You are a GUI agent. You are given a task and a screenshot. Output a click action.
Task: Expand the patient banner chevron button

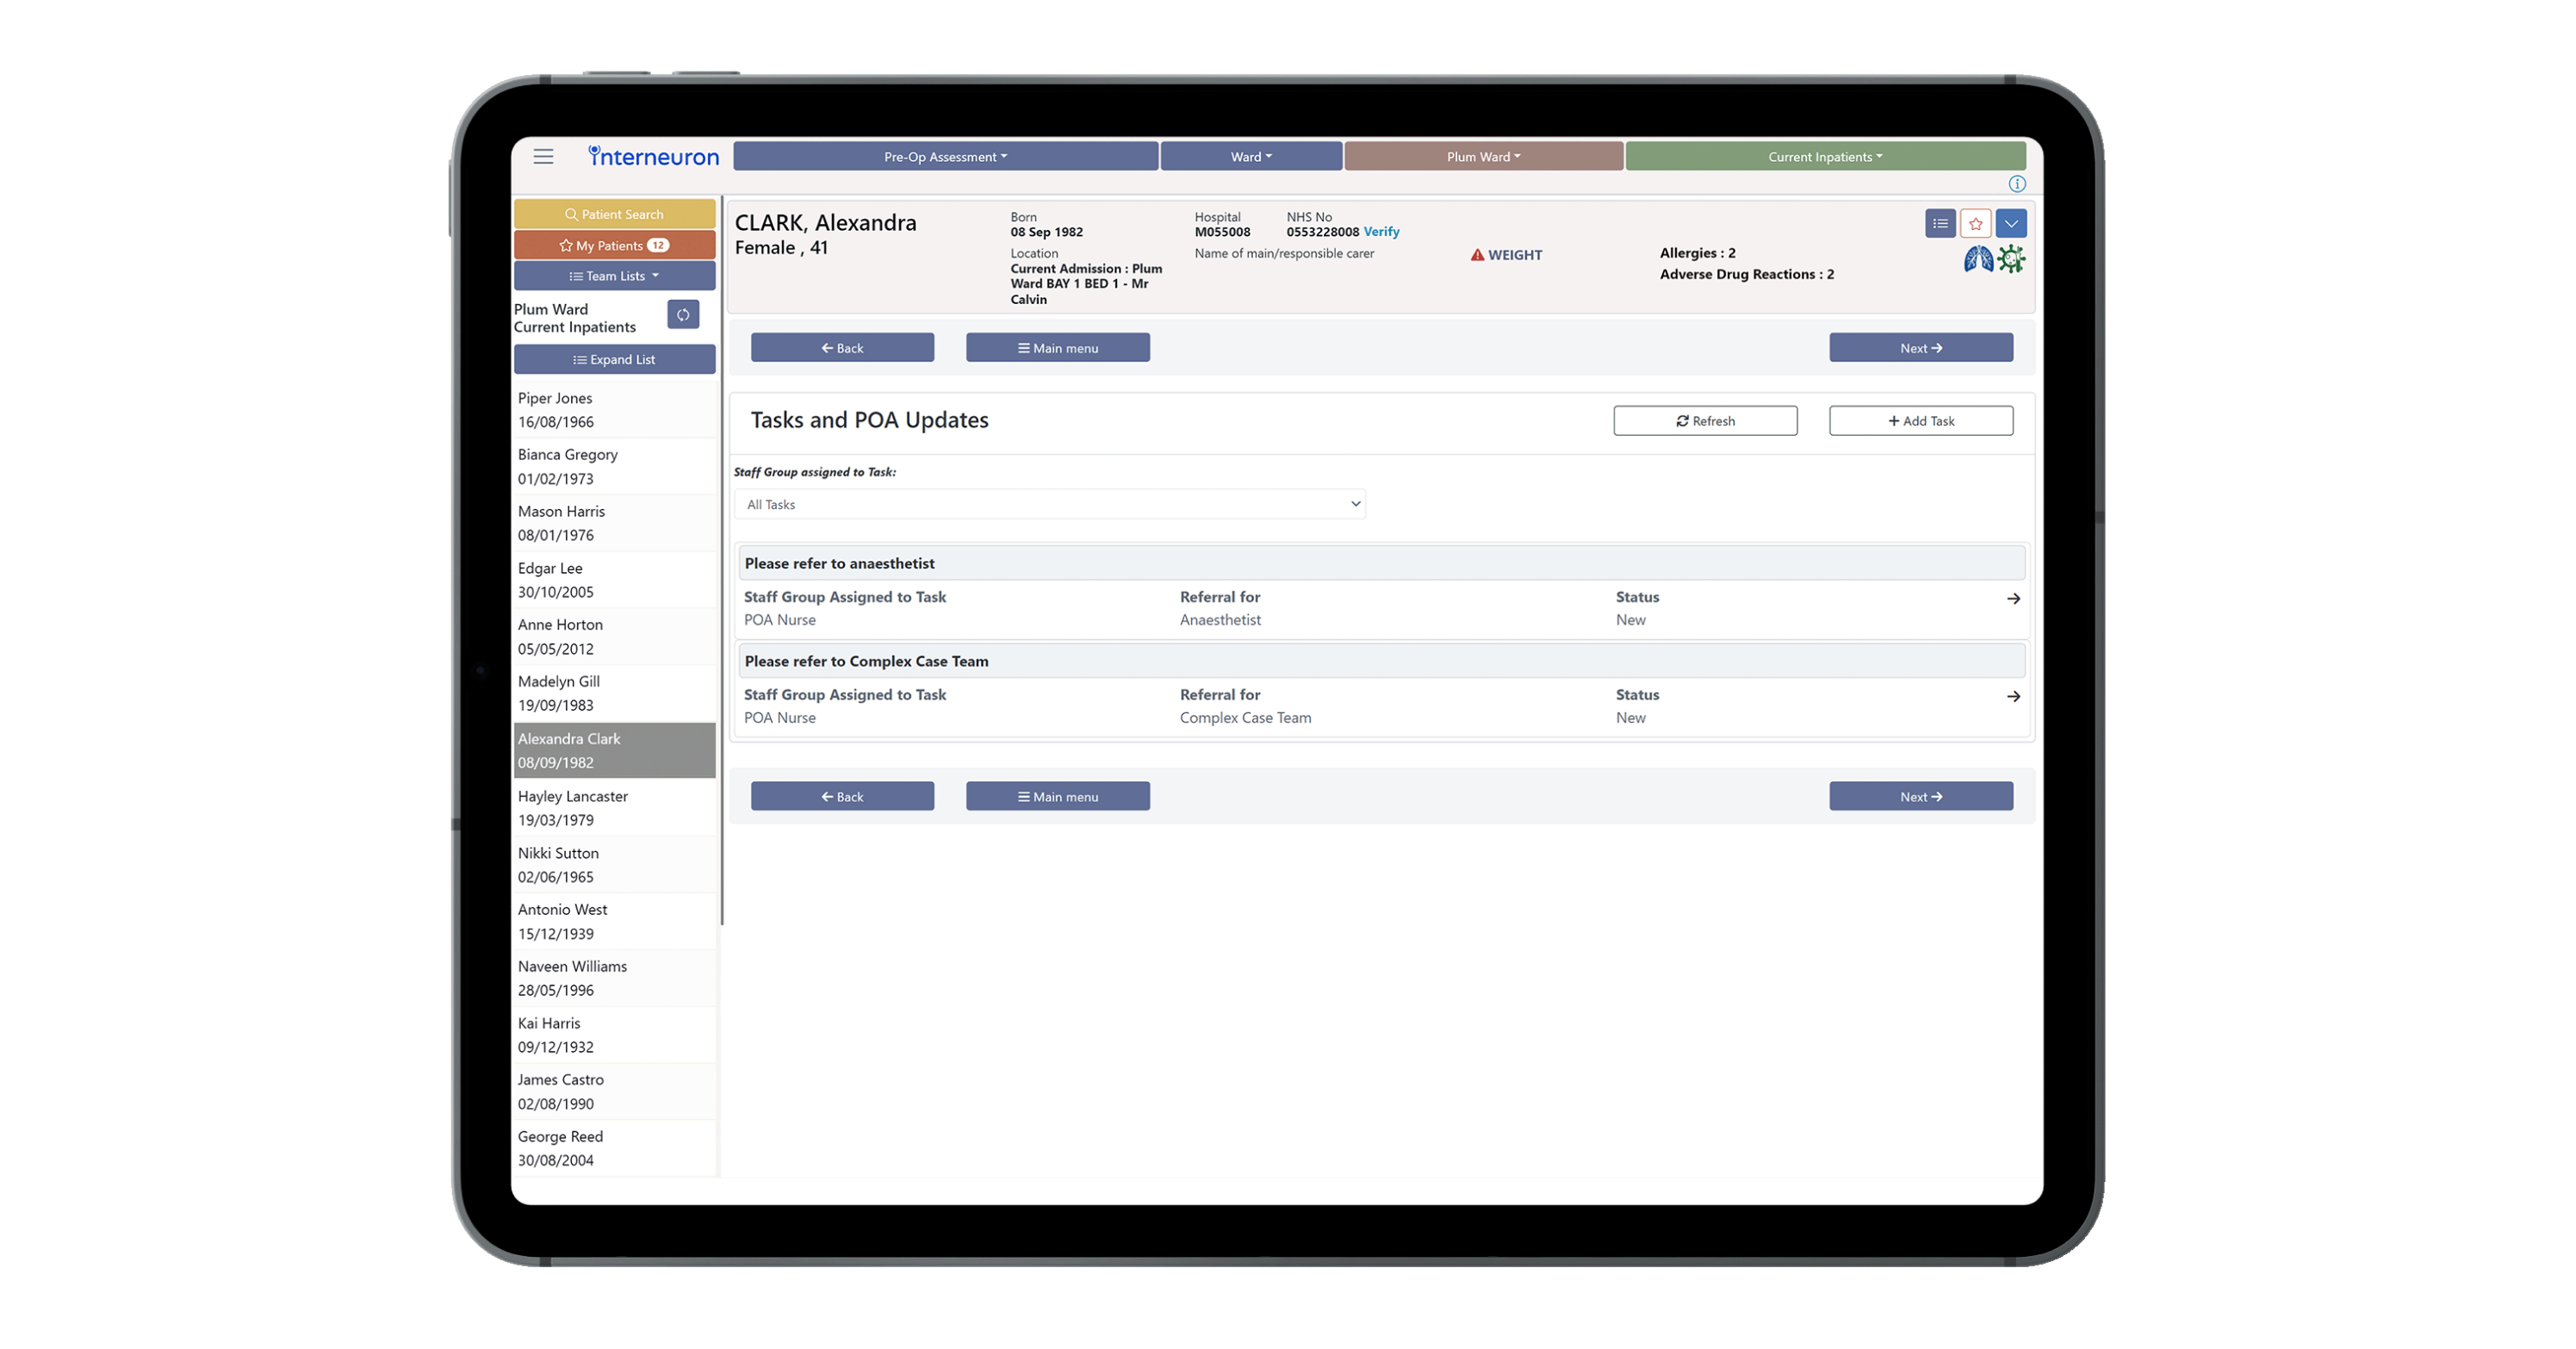coord(2010,224)
